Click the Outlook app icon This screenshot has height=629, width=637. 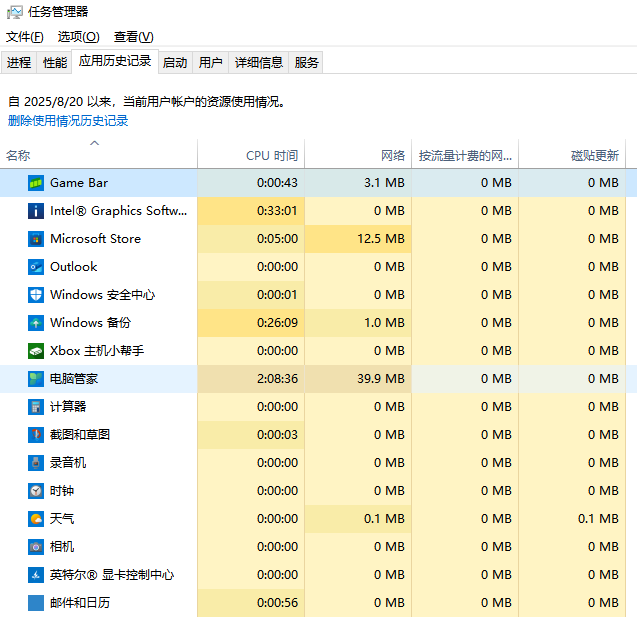point(36,267)
